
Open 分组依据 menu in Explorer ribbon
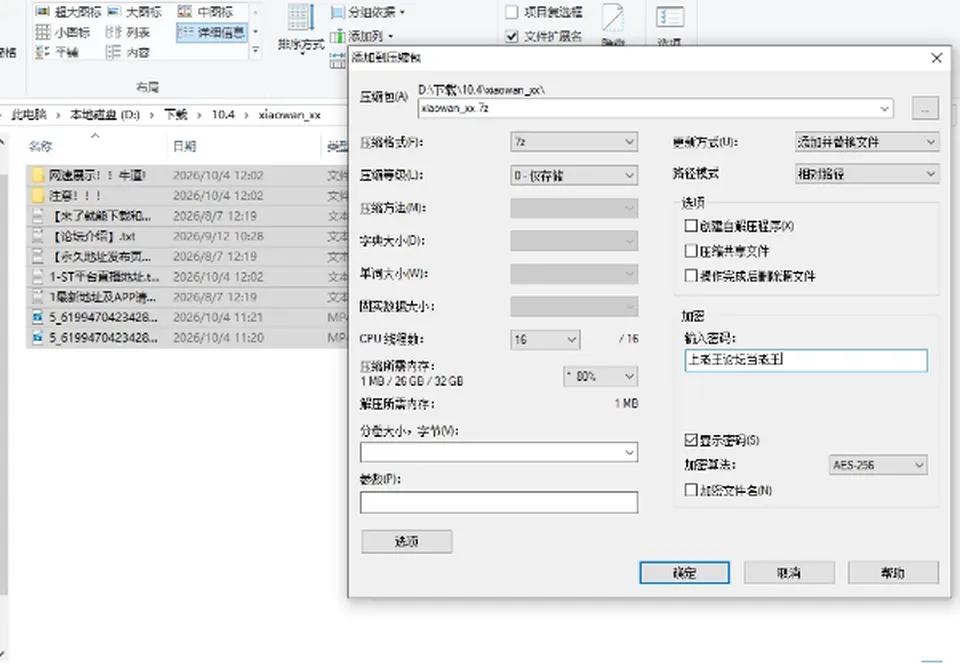coord(368,12)
